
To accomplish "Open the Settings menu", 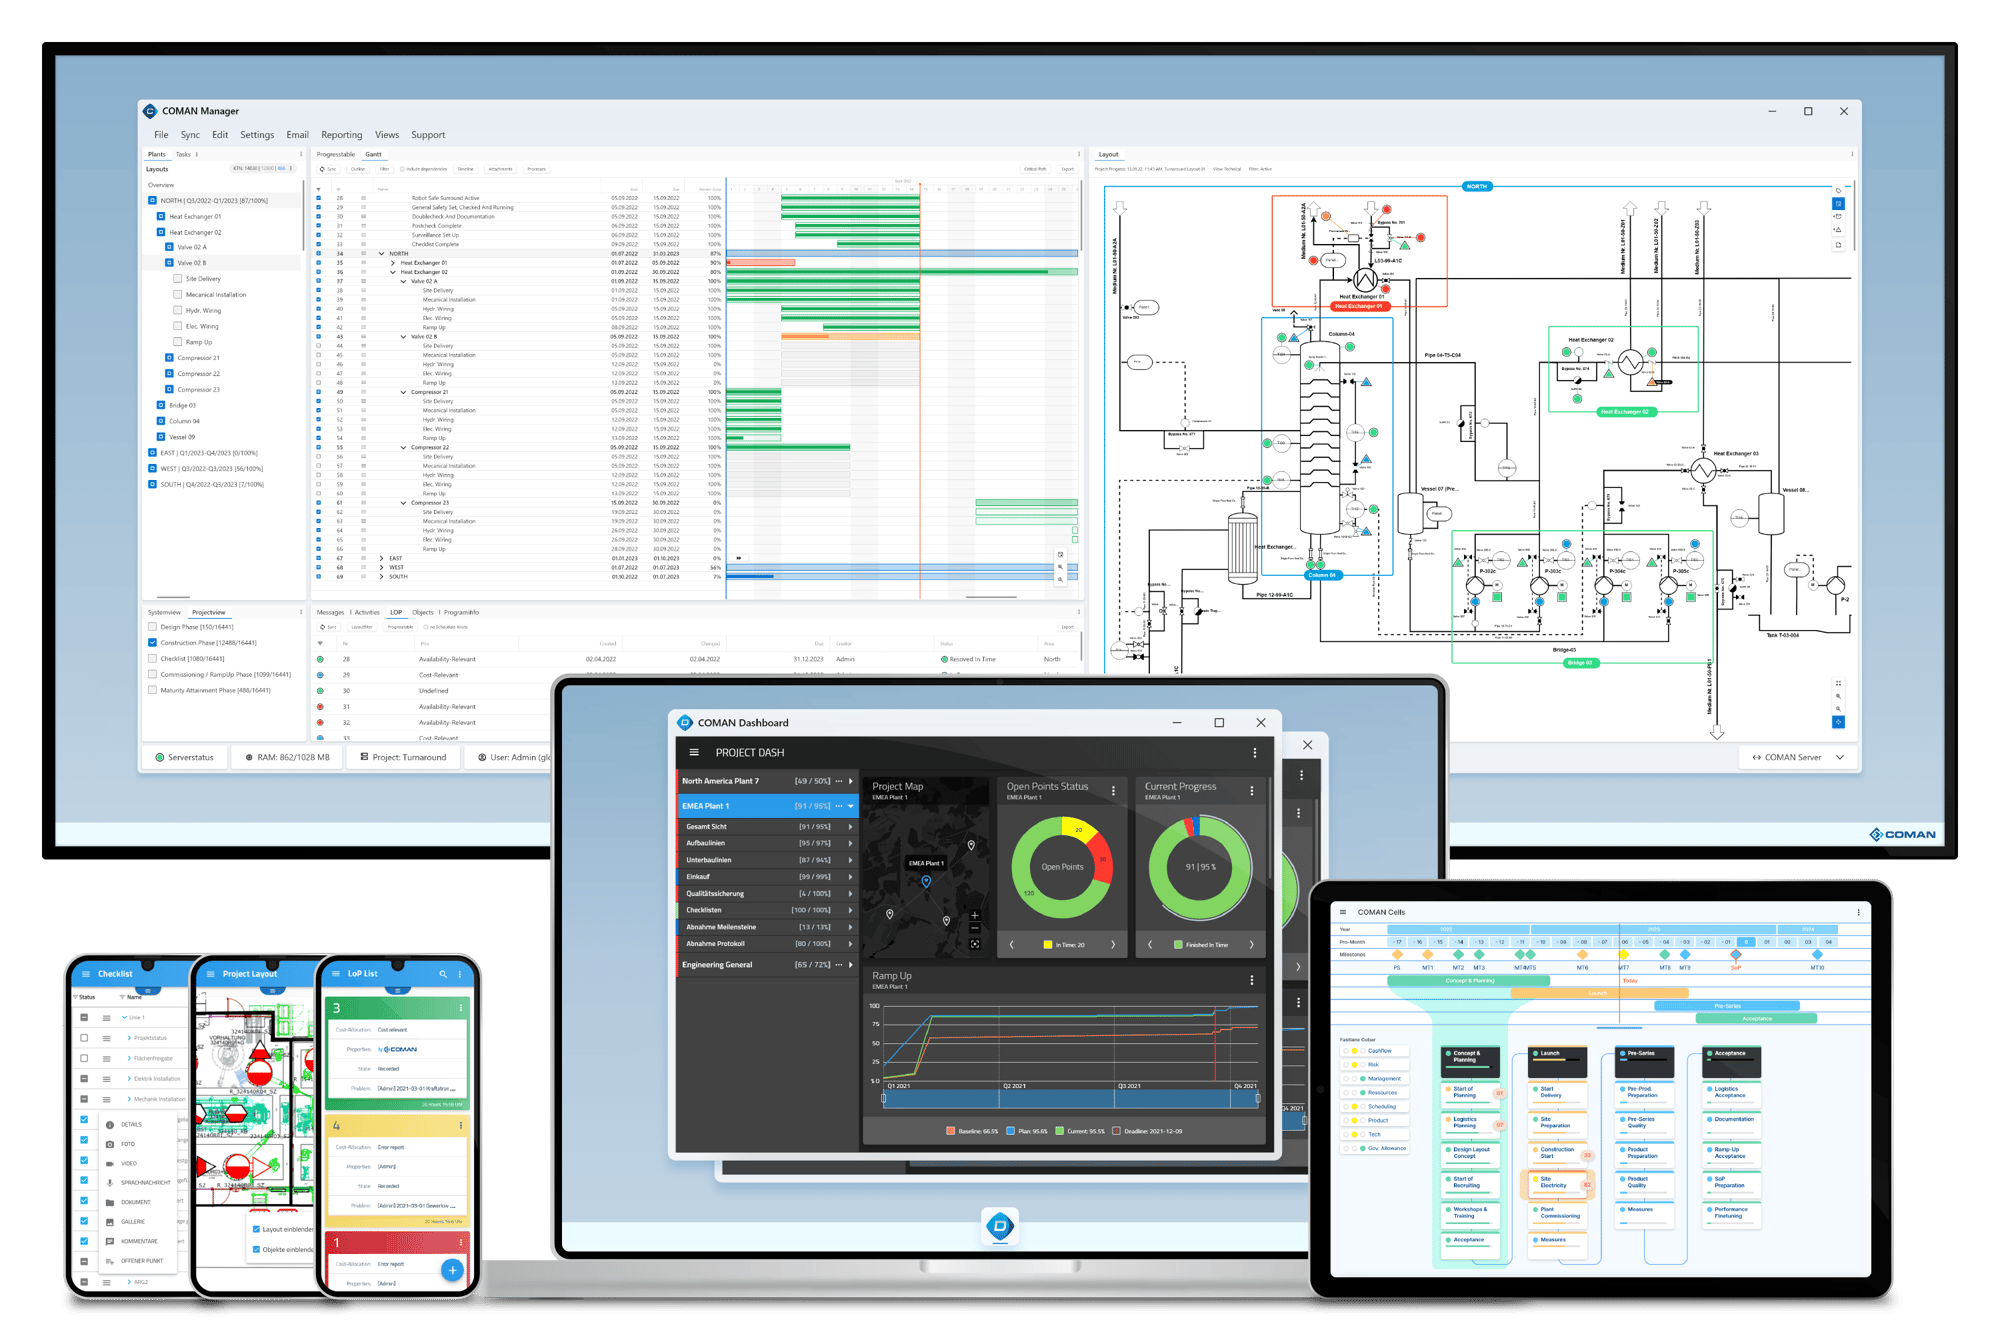I will (257, 135).
